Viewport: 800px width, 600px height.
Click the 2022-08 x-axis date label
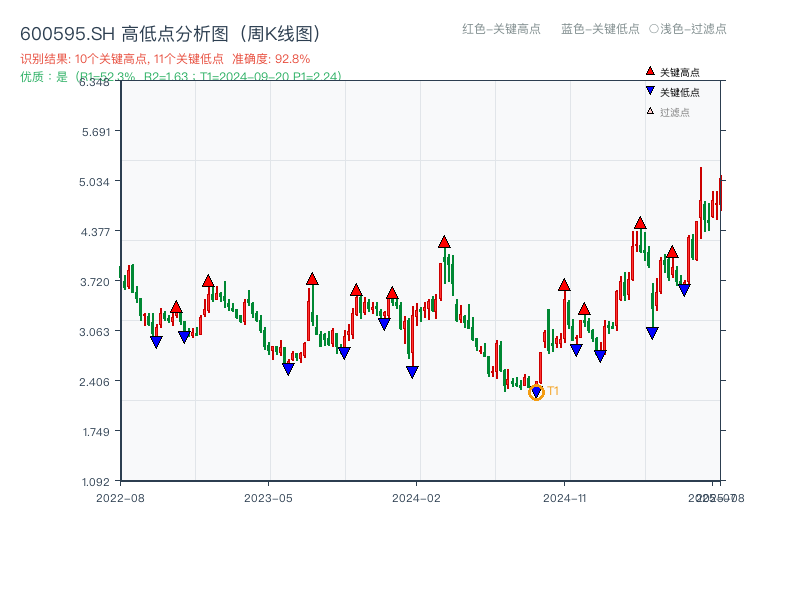120,498
